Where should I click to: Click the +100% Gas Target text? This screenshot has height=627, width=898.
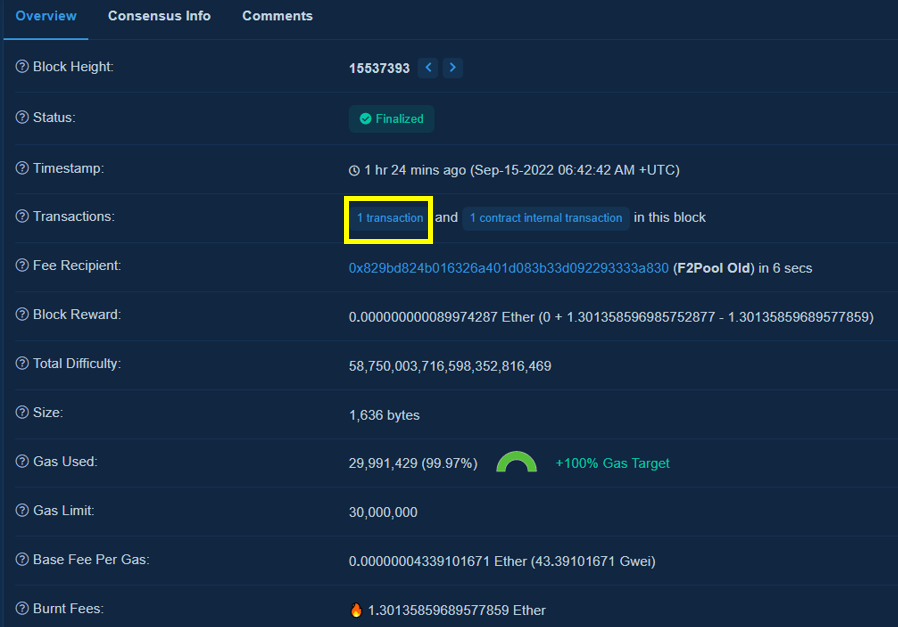(612, 463)
